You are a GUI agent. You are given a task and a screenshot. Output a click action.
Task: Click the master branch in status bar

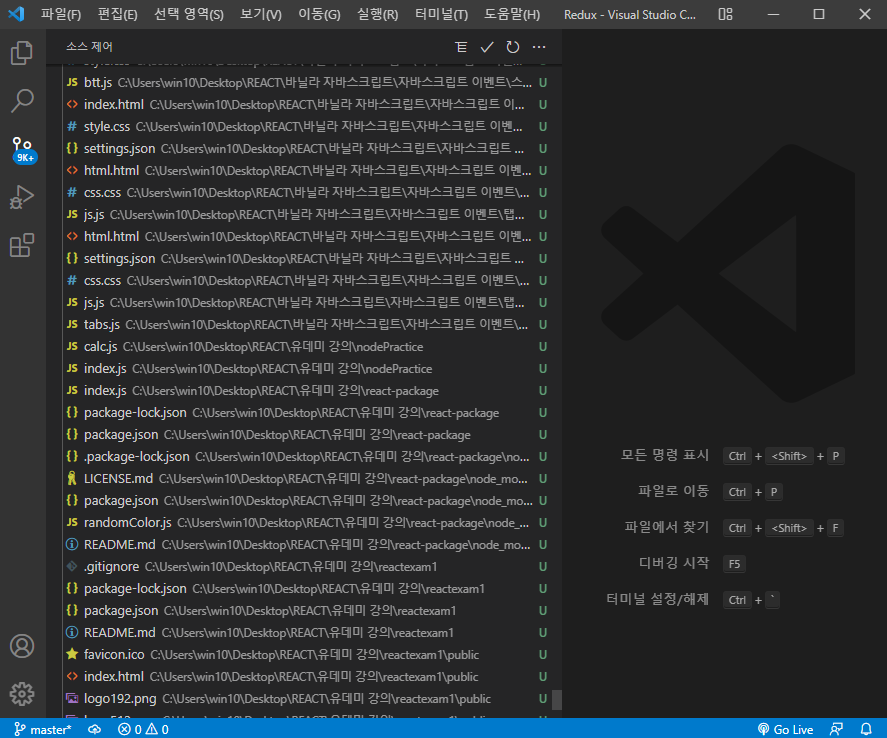pos(42,730)
